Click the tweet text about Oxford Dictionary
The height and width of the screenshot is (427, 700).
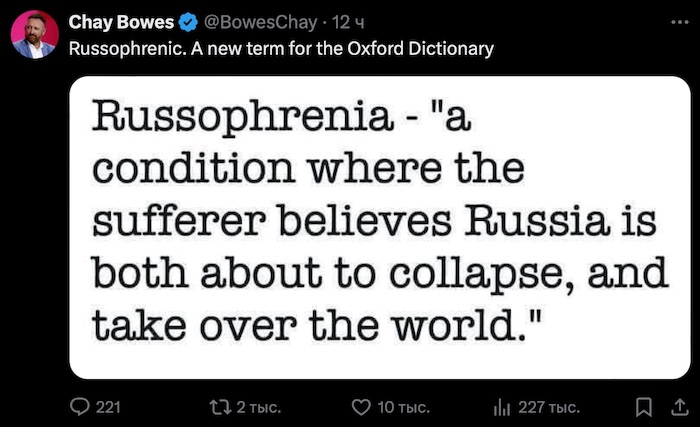point(281,48)
